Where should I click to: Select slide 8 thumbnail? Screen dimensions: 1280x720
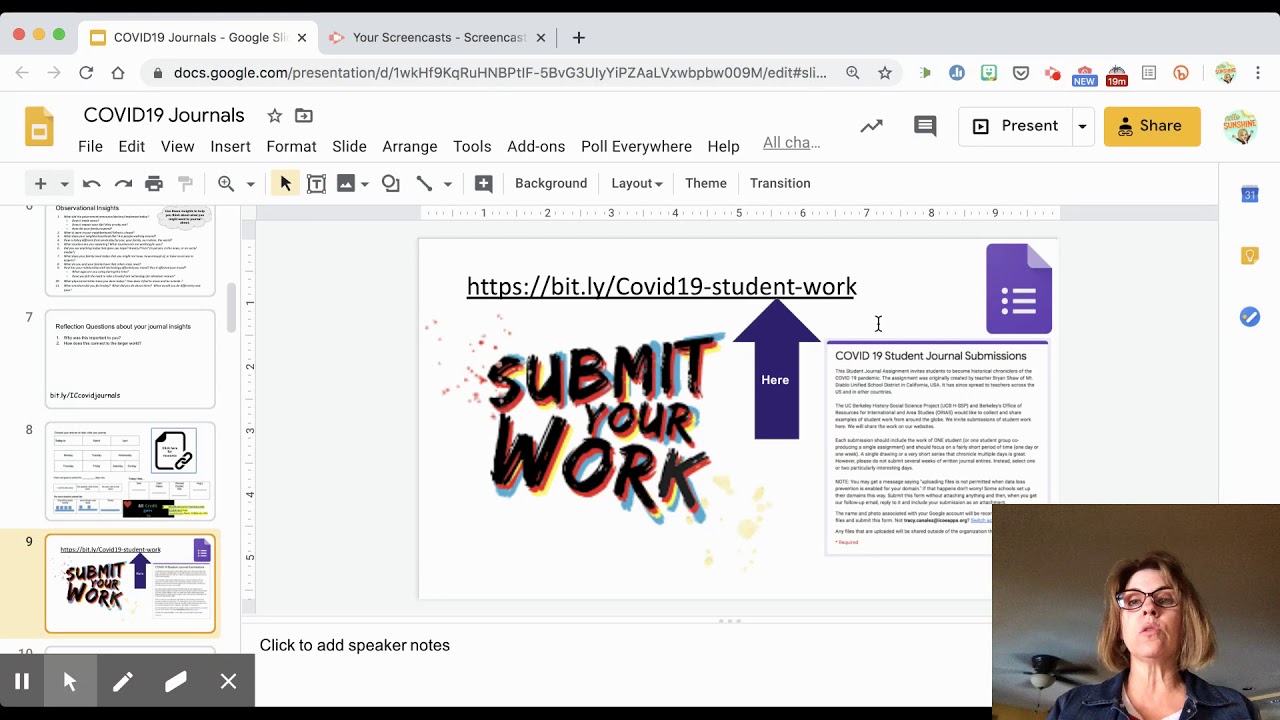[x=130, y=471]
